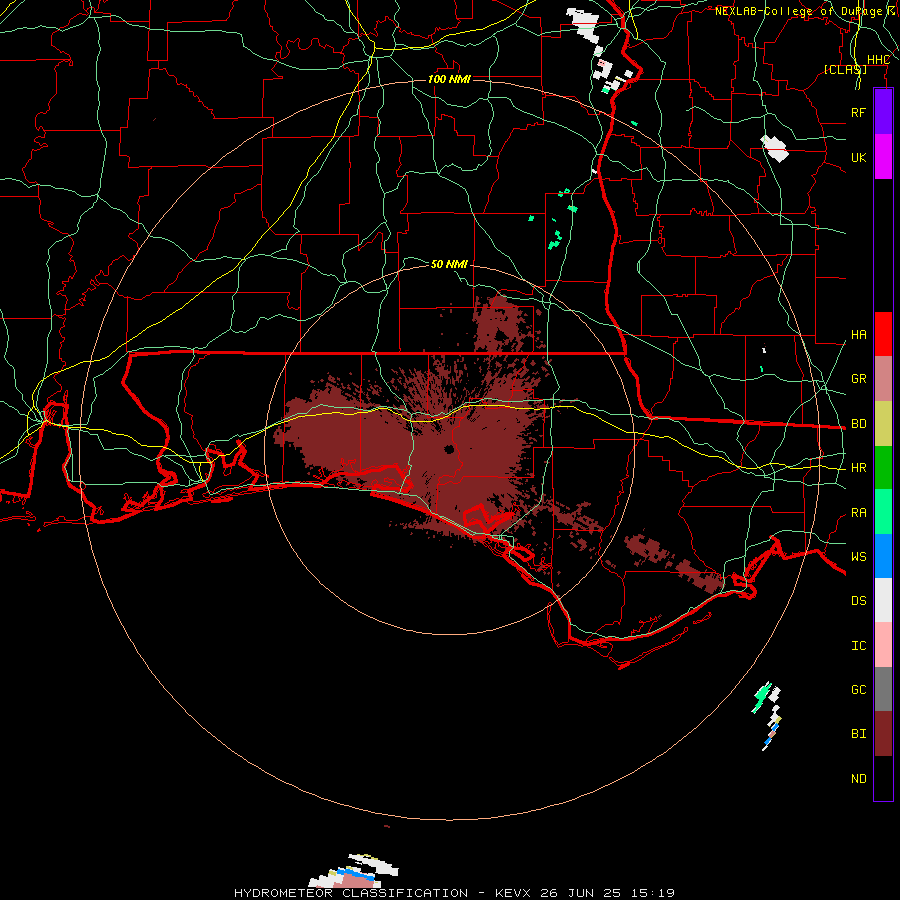
Task: Click the 'BI' legend label text
Action: (858, 734)
